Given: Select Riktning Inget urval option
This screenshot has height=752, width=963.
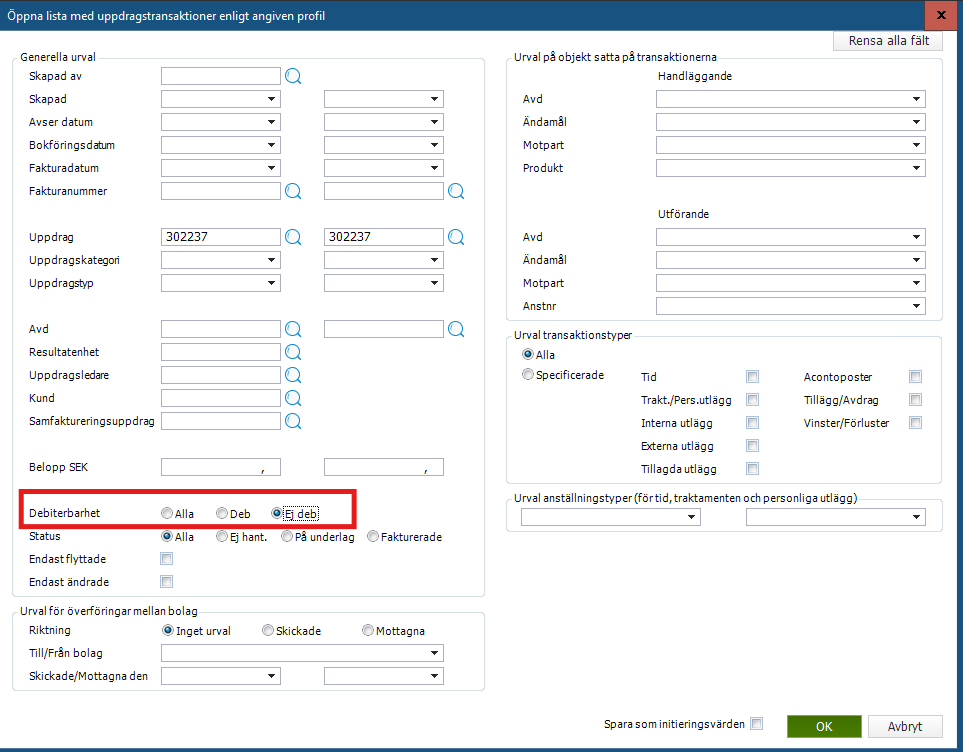Looking at the screenshot, I should tap(168, 630).
